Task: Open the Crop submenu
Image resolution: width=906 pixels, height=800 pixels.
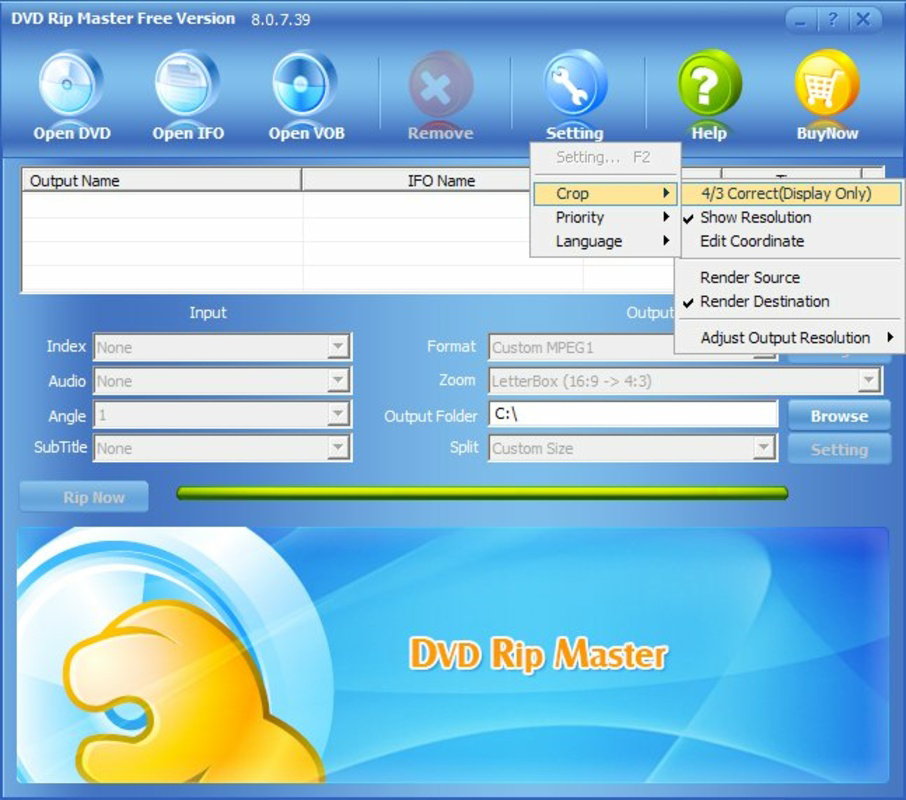Action: [605, 194]
